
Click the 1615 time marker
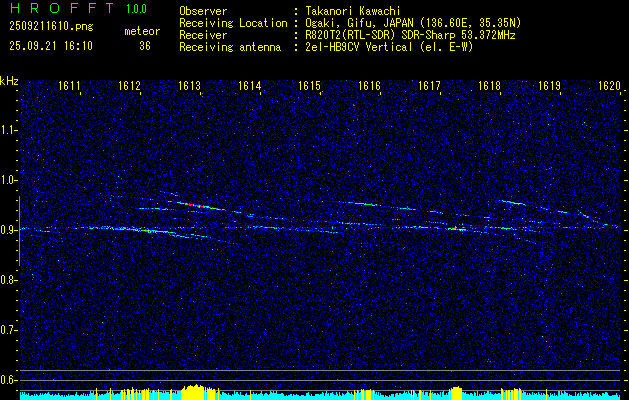point(309,85)
